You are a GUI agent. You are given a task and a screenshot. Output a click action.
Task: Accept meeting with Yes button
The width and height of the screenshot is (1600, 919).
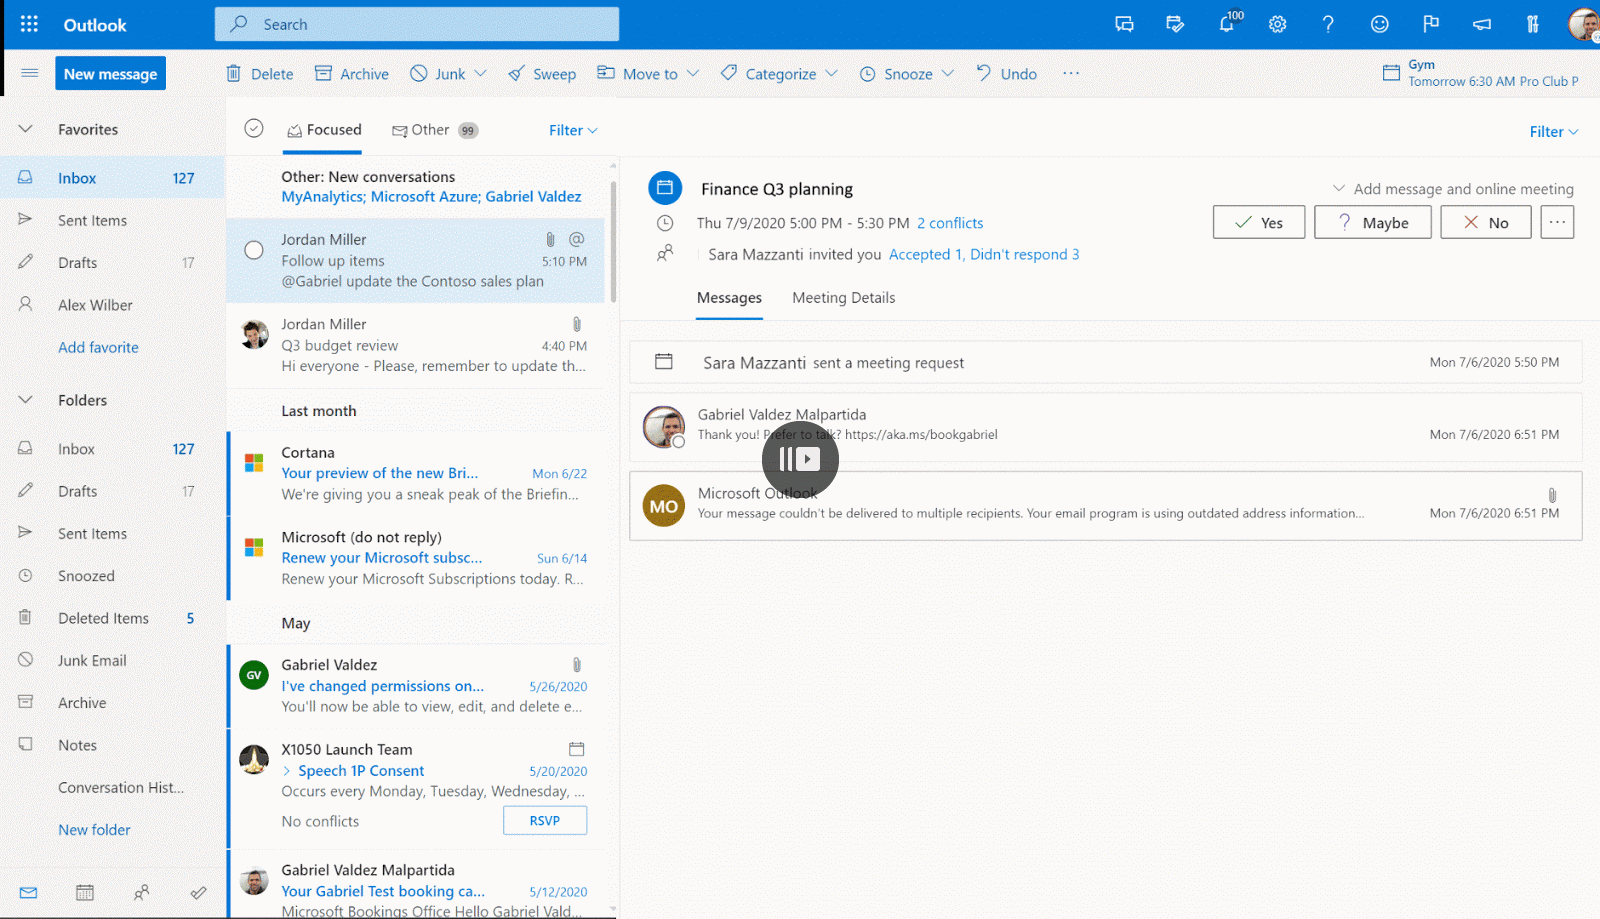tap(1259, 222)
